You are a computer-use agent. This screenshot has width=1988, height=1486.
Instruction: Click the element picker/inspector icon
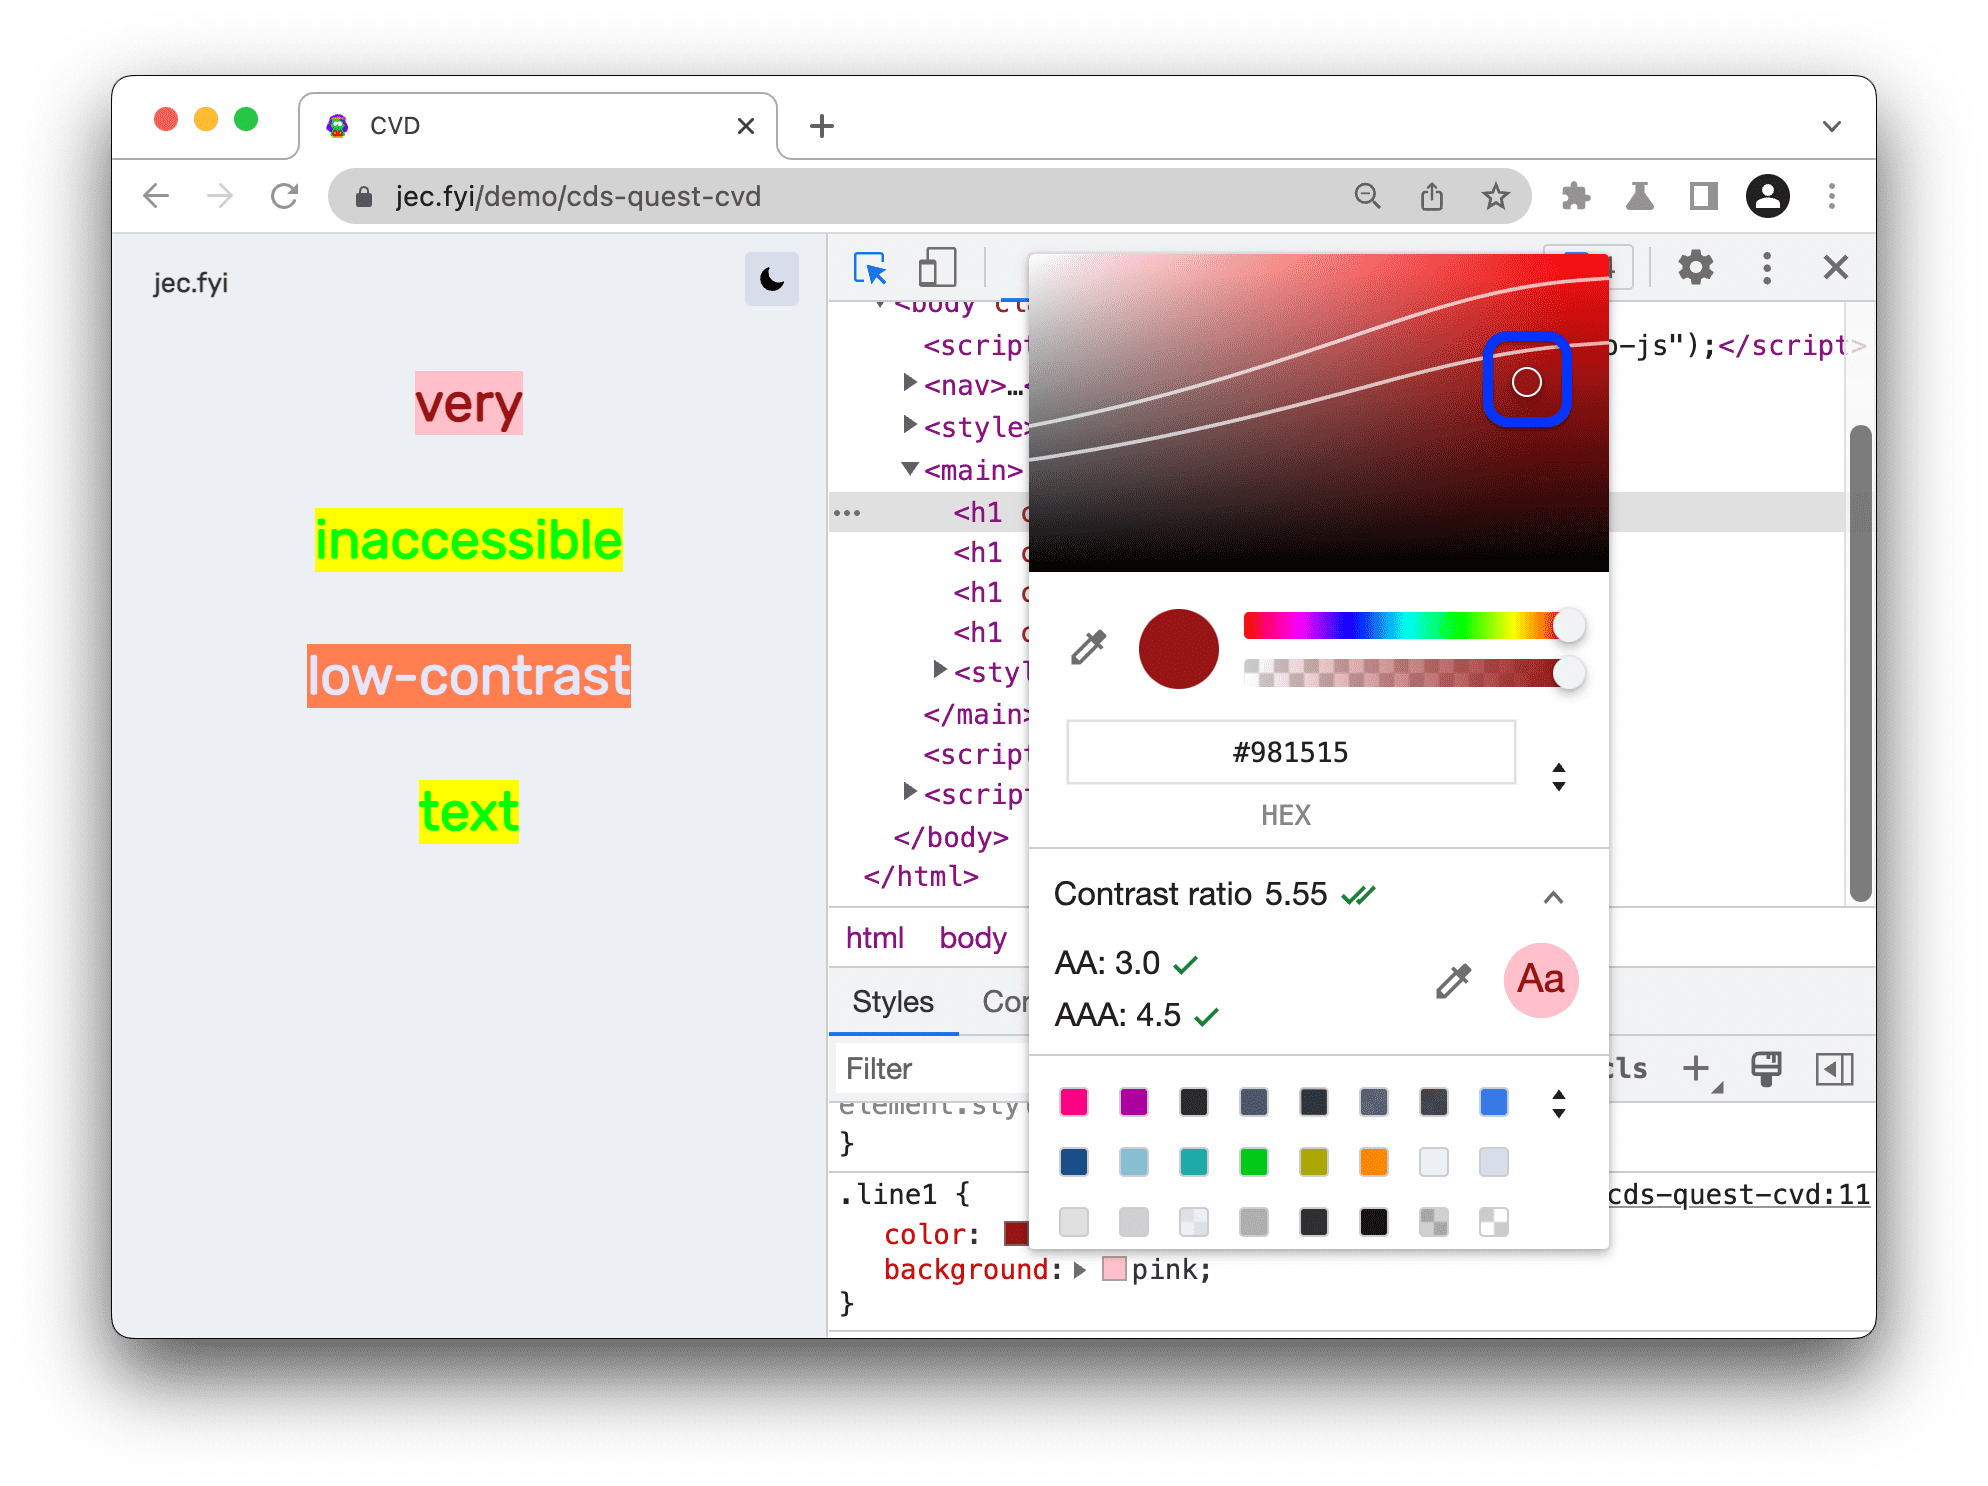(868, 268)
